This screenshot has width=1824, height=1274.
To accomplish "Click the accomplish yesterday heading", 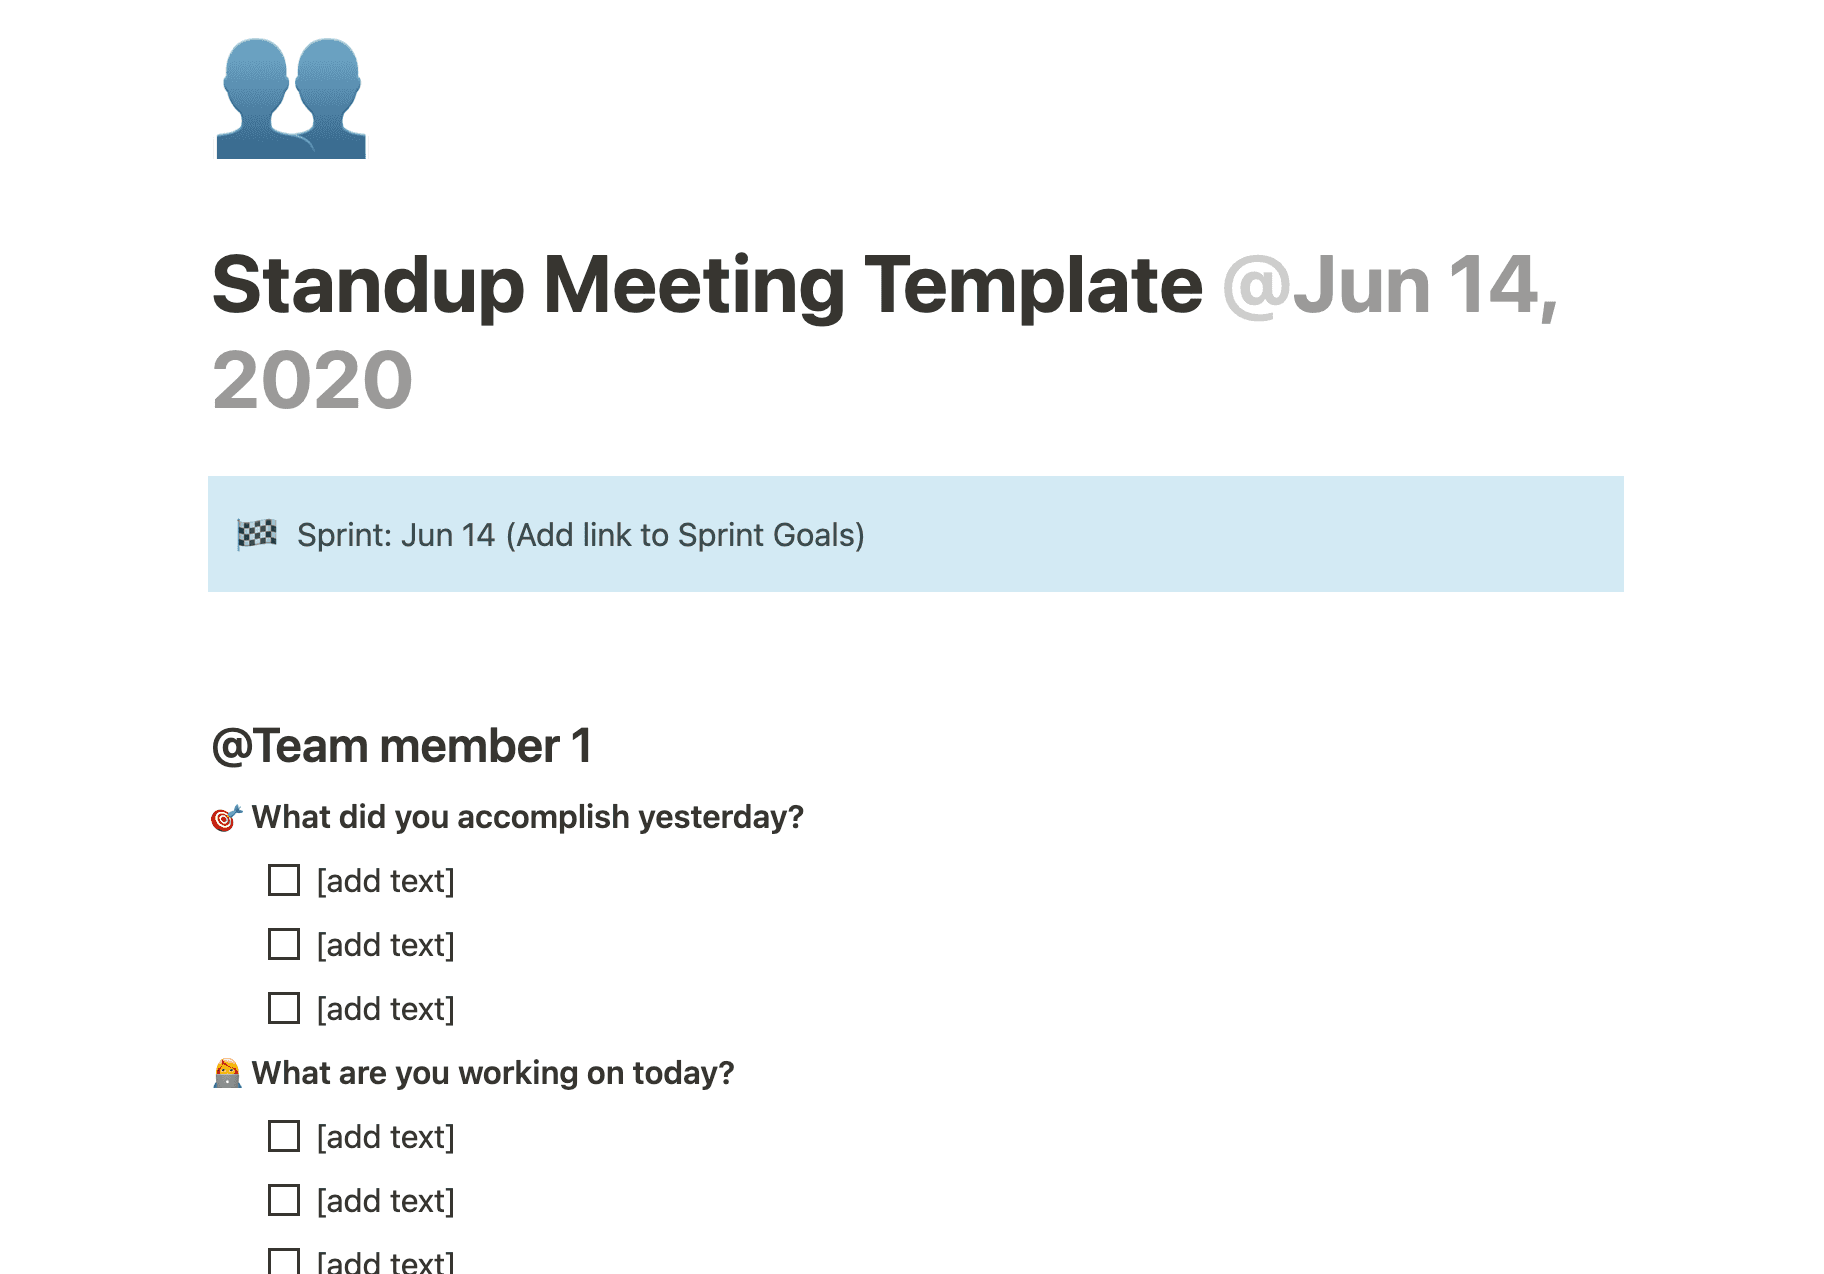I will point(528,817).
